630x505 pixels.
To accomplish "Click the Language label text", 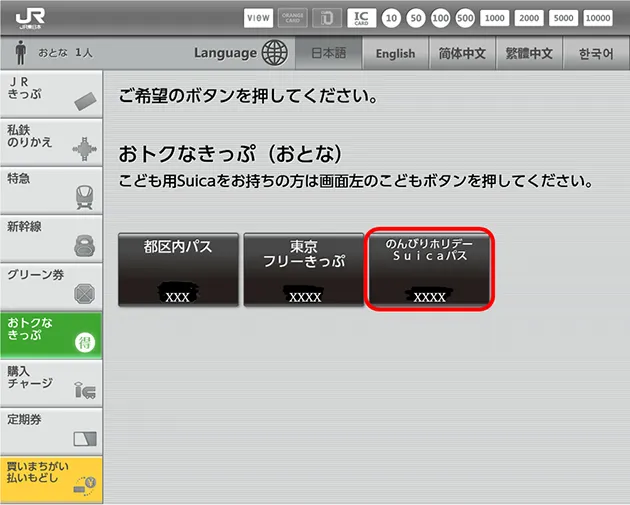I will point(225,53).
